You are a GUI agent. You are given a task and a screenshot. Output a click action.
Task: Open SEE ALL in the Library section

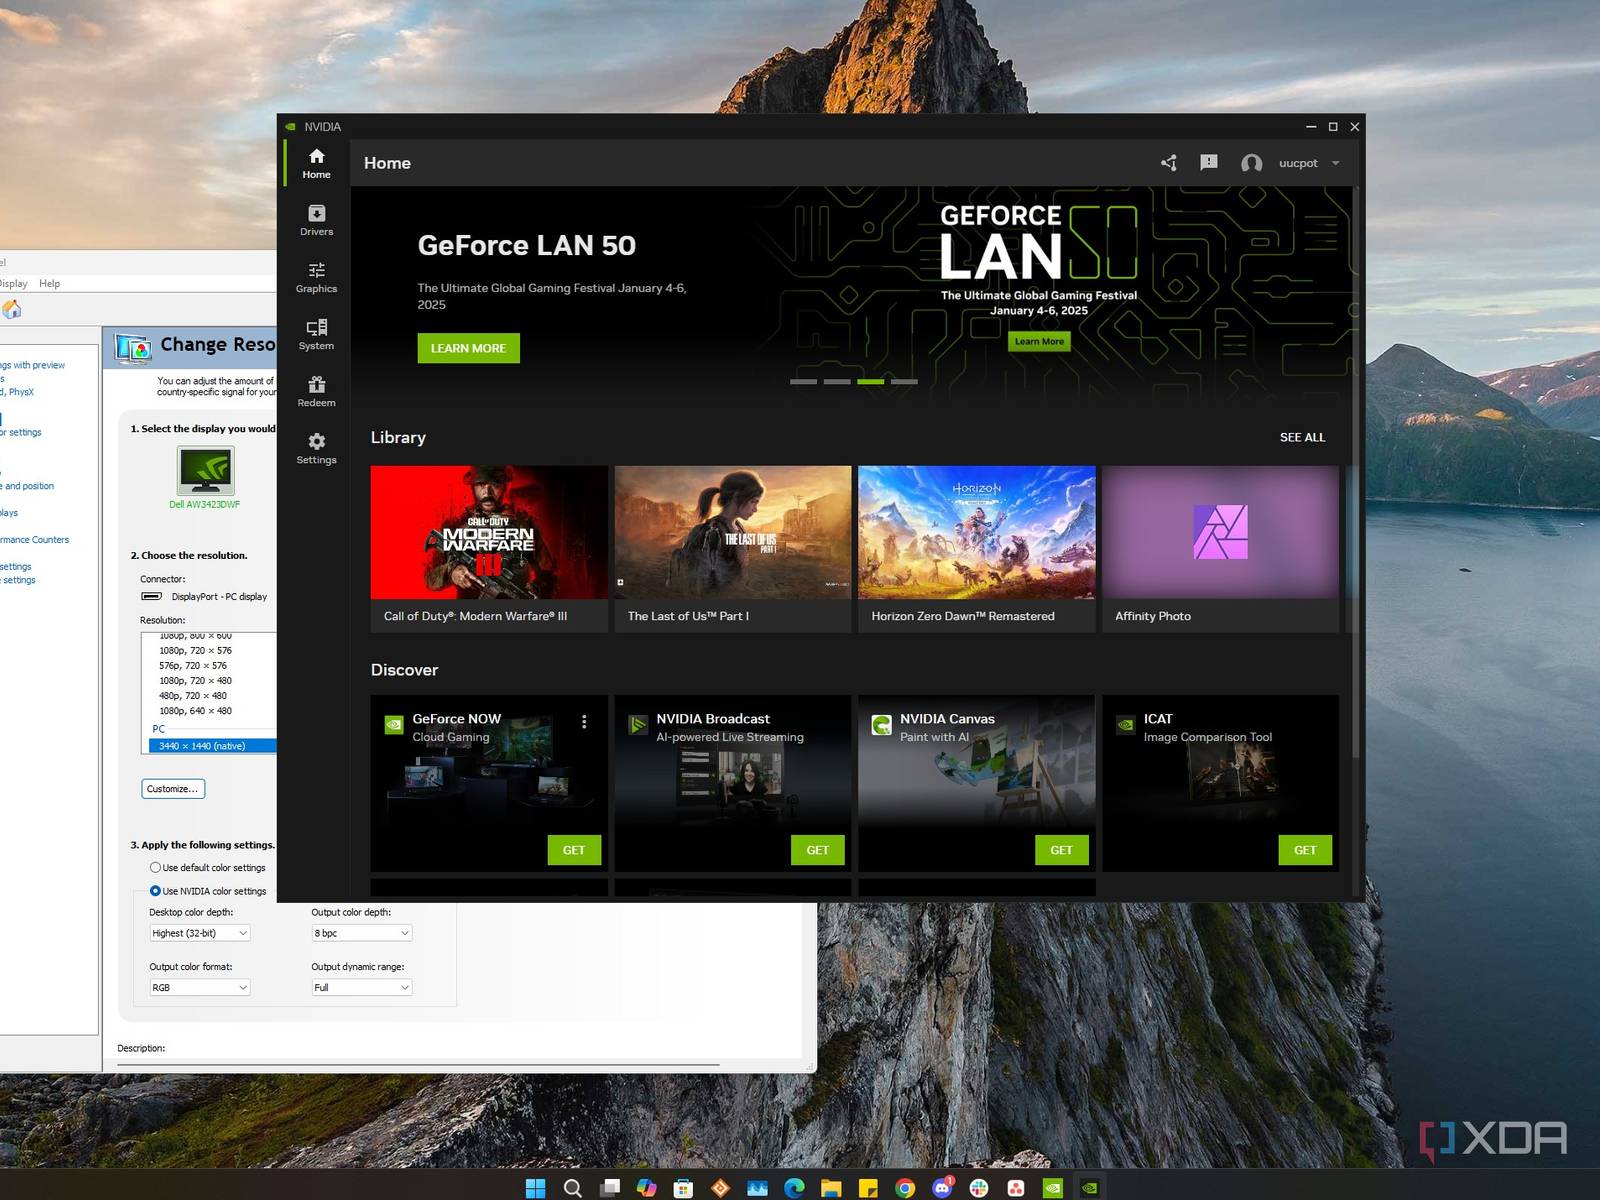pyautogui.click(x=1302, y=437)
